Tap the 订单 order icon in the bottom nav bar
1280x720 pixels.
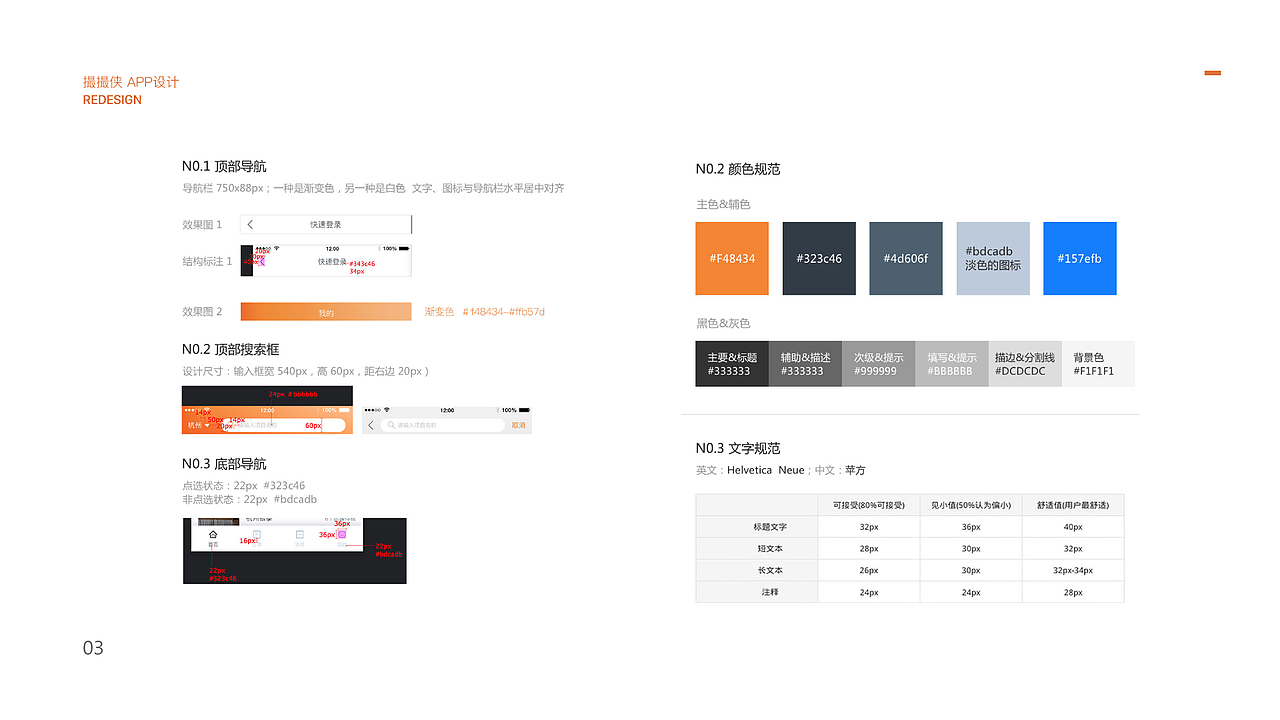click(x=256, y=533)
